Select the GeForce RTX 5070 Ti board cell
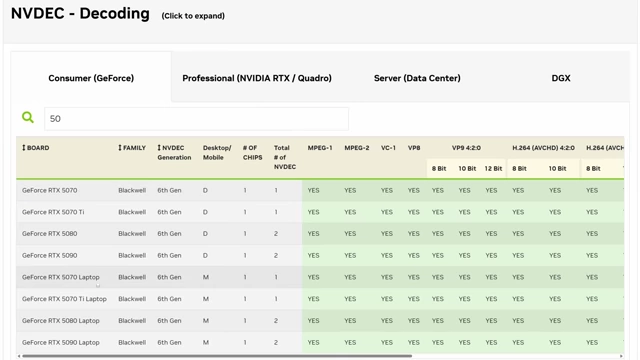This screenshot has height=360, width=640. tap(53, 212)
